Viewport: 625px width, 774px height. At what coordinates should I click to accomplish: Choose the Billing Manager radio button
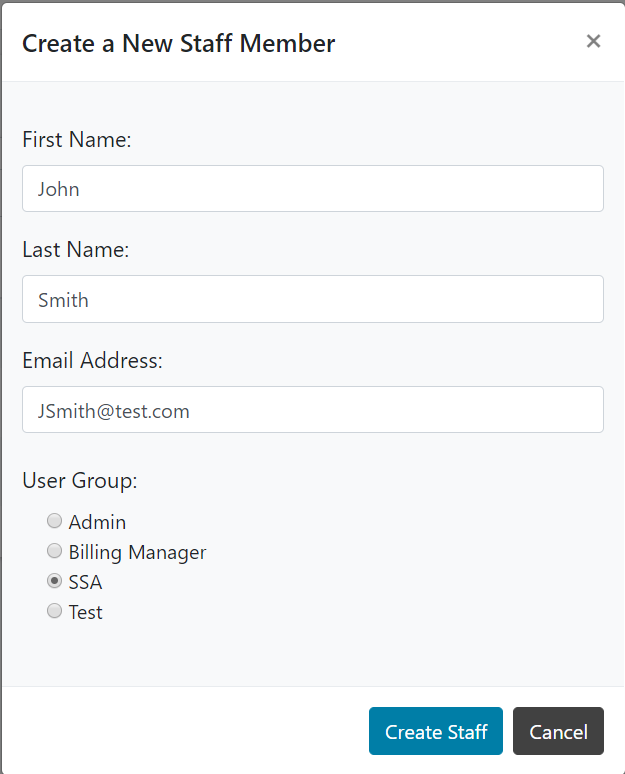pos(55,551)
